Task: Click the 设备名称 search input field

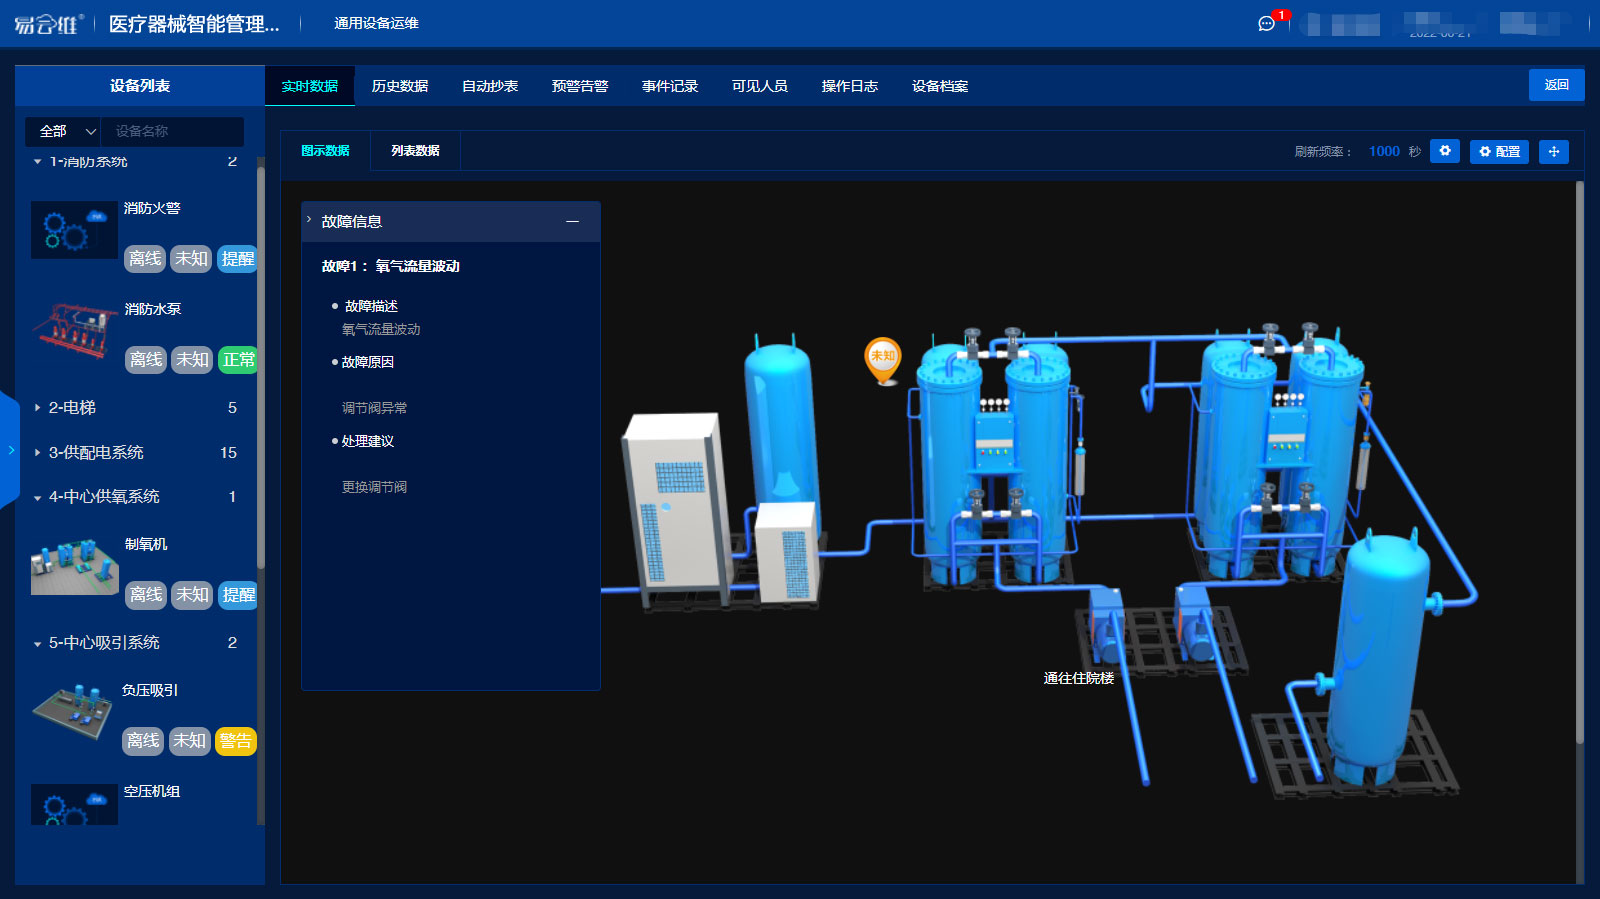Action: (x=172, y=131)
